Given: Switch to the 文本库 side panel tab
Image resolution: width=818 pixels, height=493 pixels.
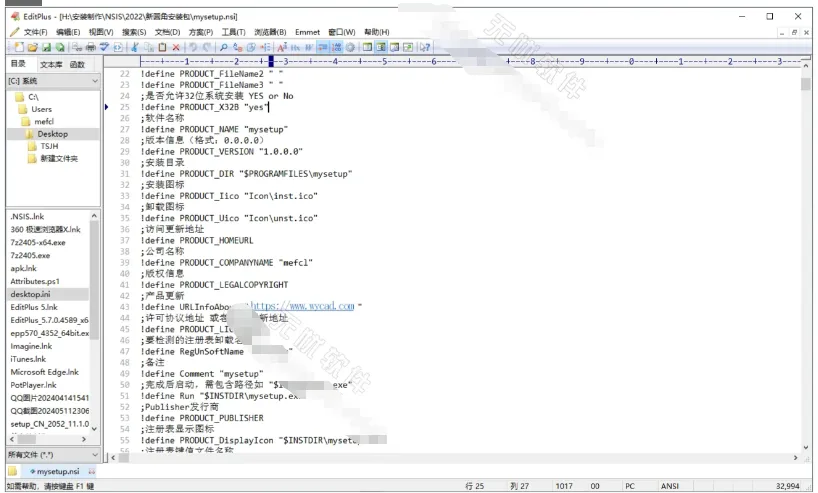Looking at the screenshot, I should coord(51,65).
